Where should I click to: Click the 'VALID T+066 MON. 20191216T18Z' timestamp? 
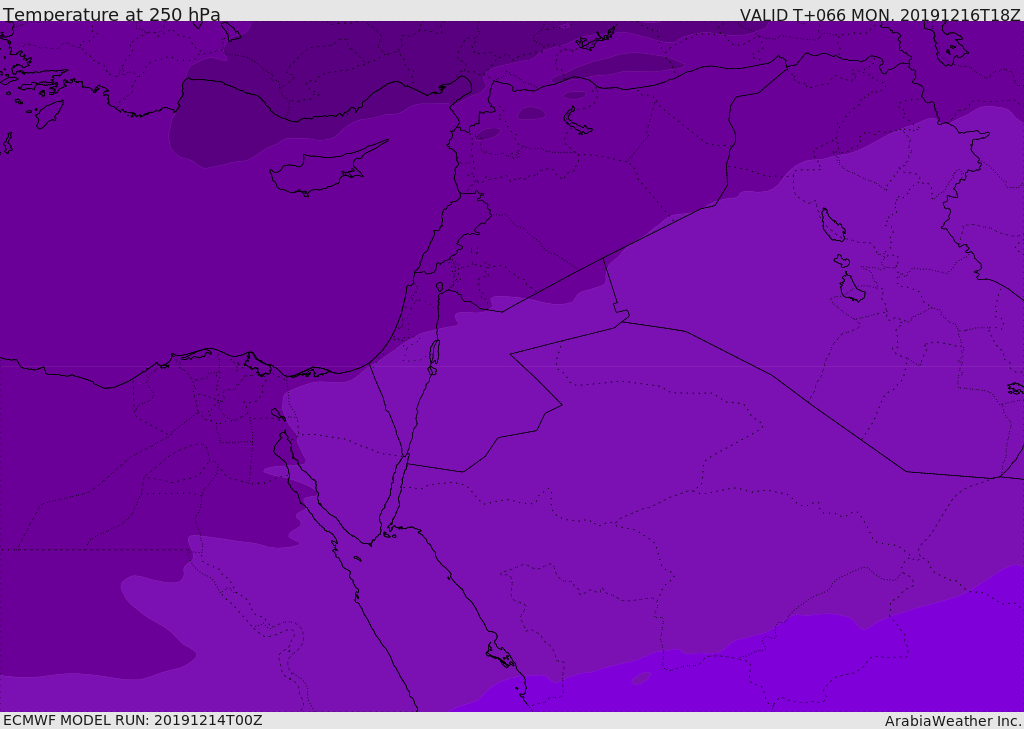pyautogui.click(x=880, y=14)
